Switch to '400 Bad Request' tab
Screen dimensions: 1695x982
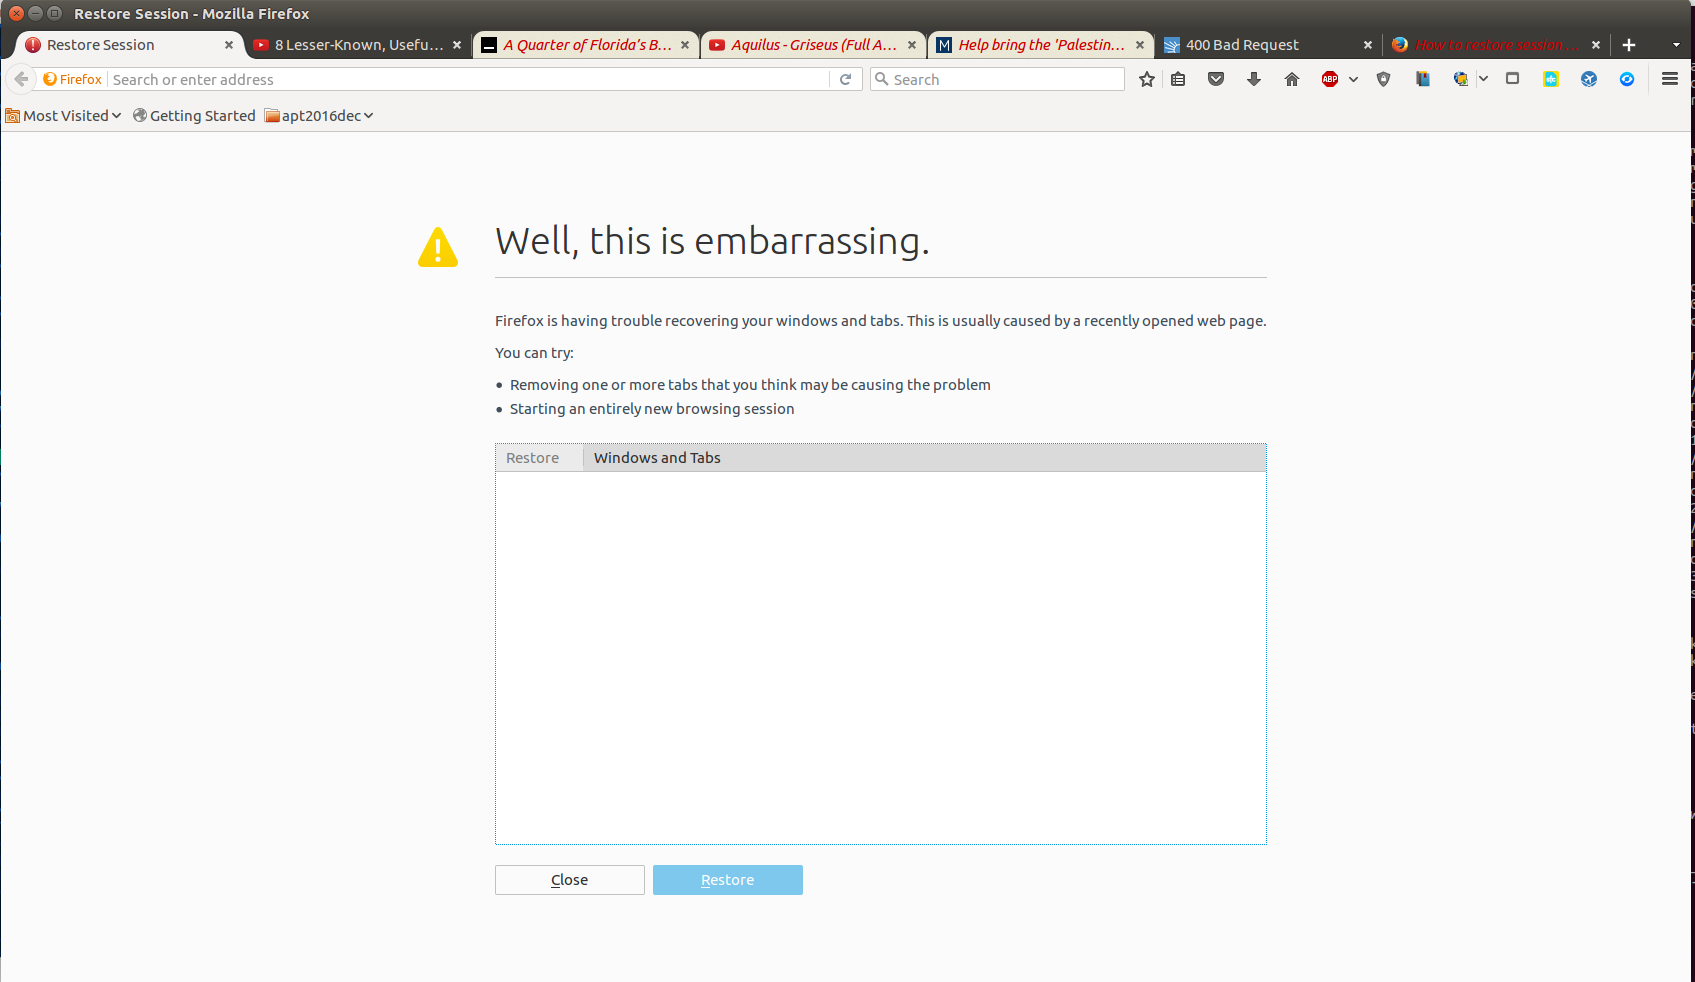[x=1268, y=45]
